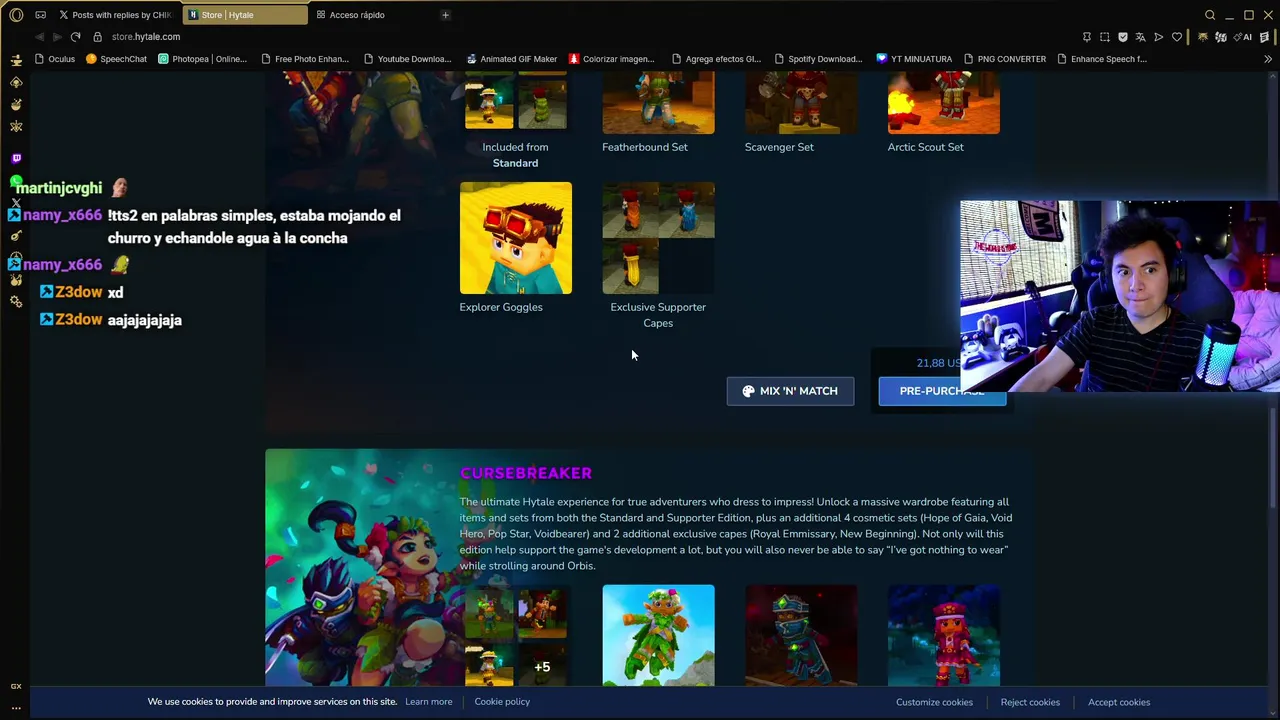Open the 'Included from Standard' item group

pyautogui.click(x=516, y=103)
